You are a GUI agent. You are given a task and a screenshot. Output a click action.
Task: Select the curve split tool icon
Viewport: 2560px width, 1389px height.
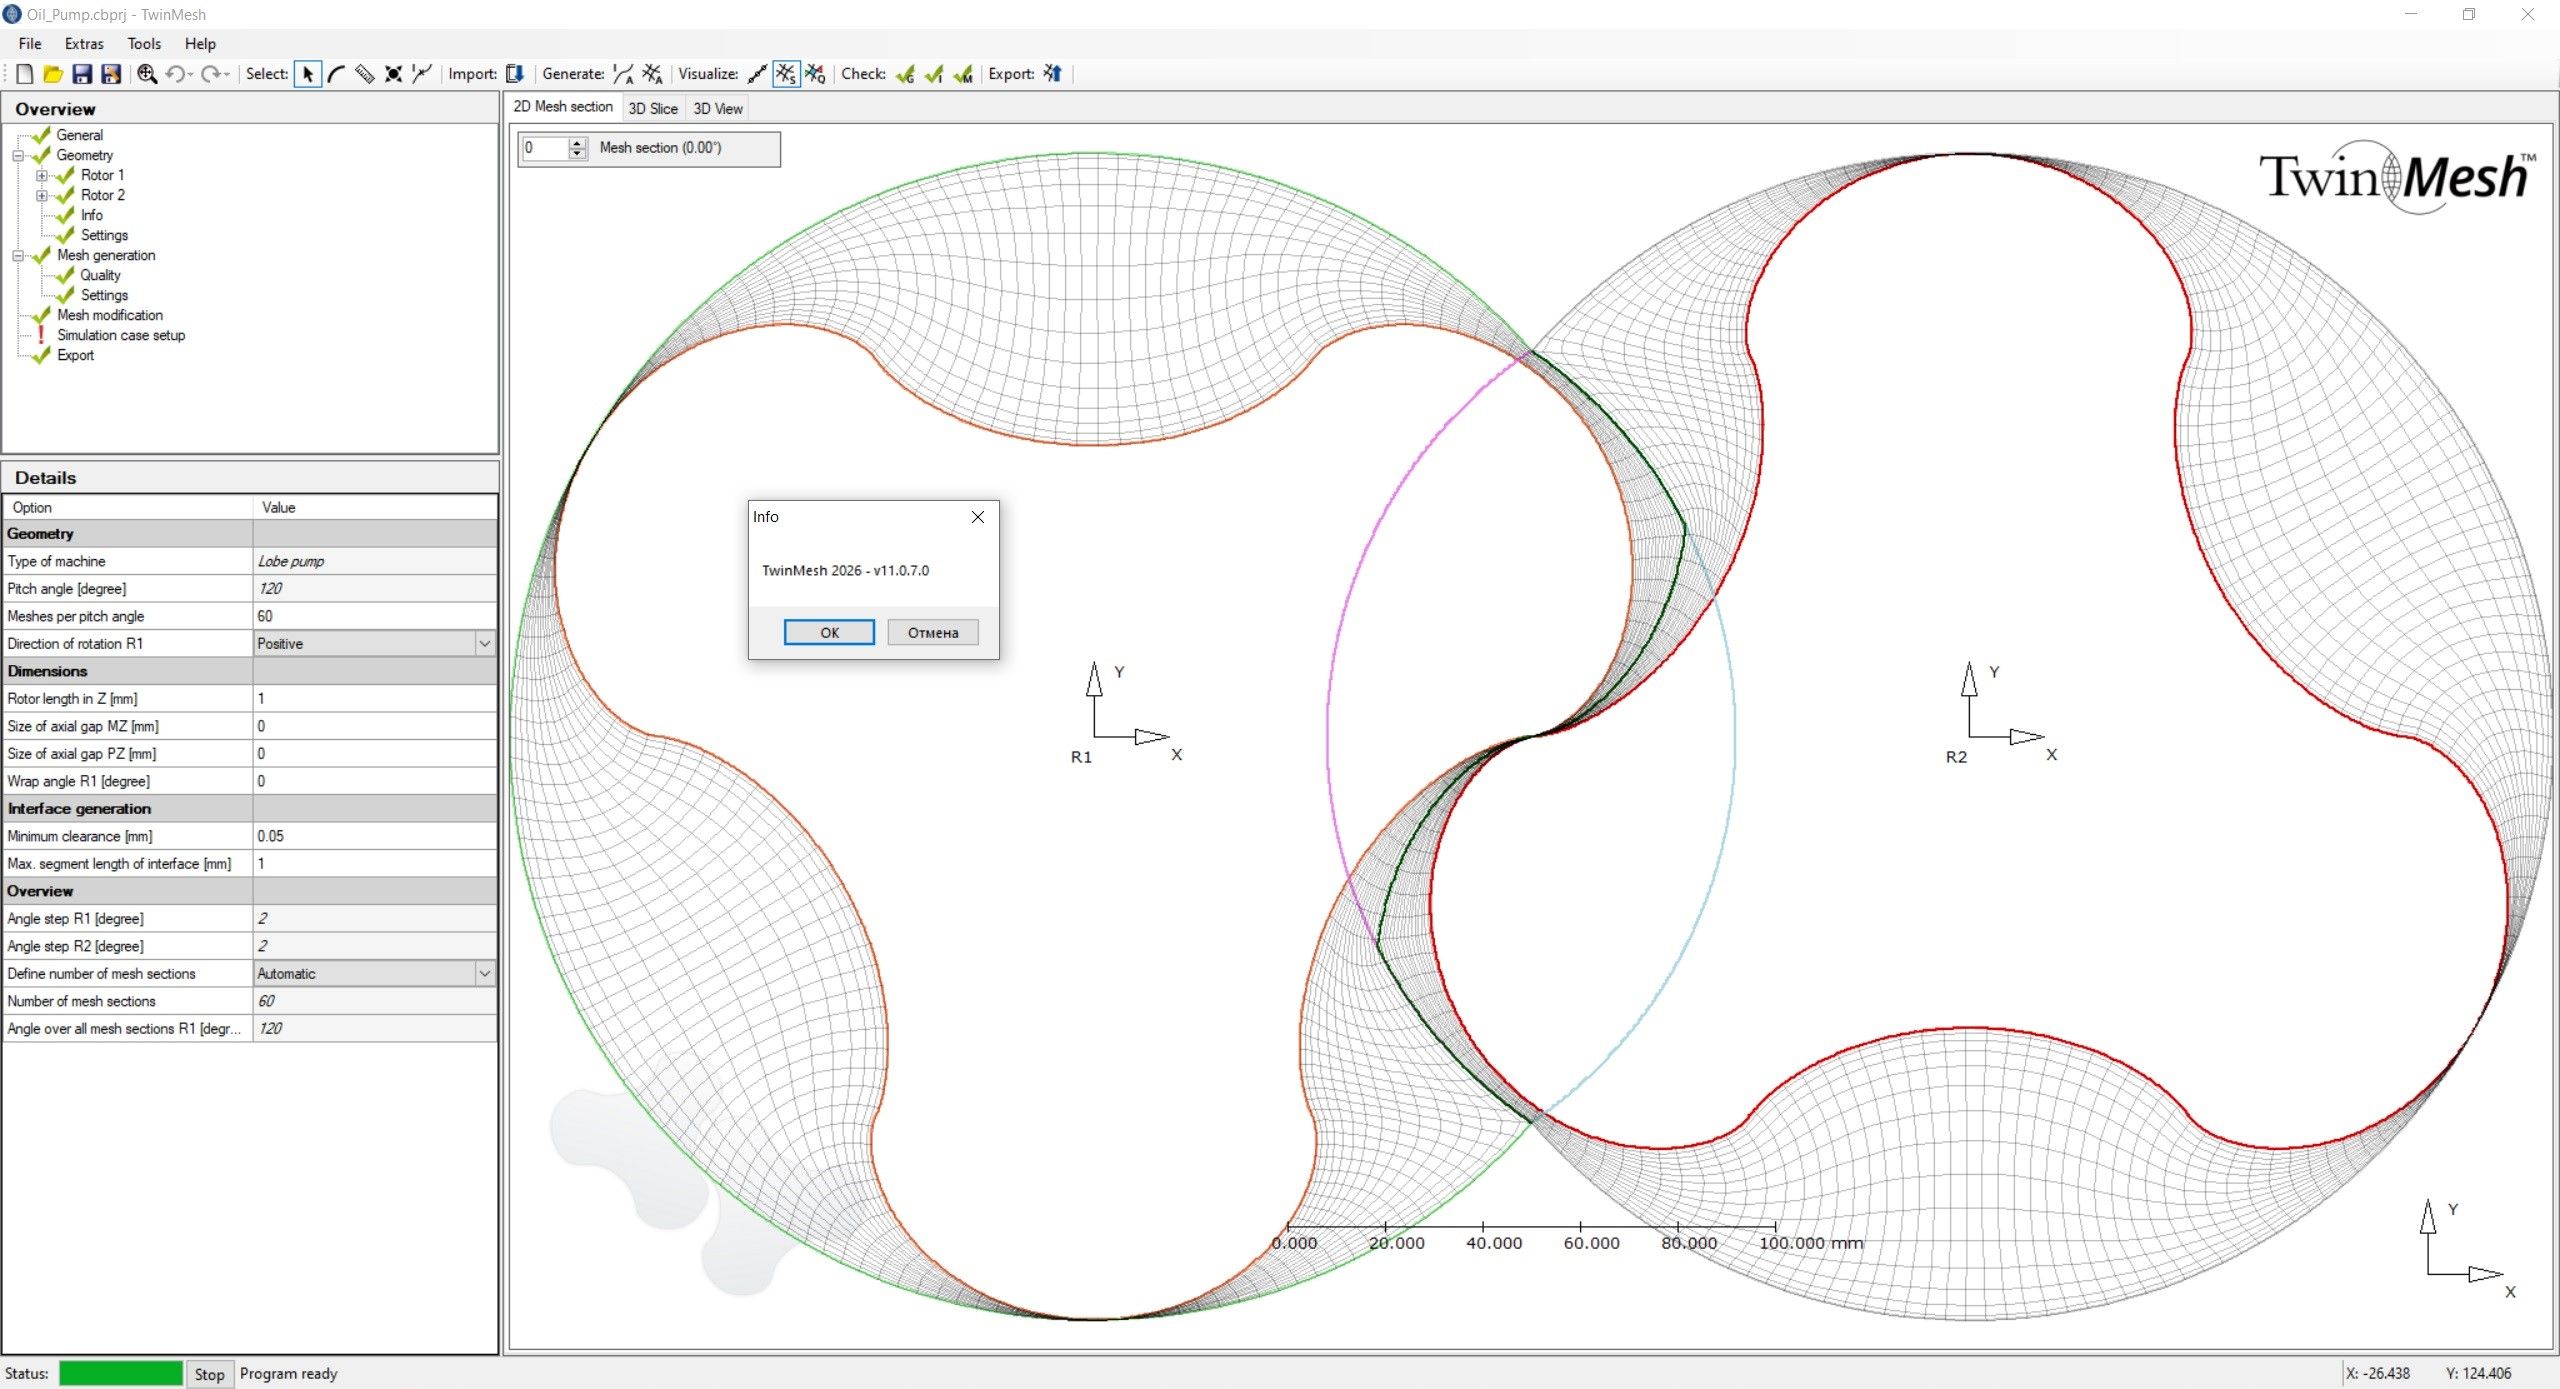[x=422, y=74]
